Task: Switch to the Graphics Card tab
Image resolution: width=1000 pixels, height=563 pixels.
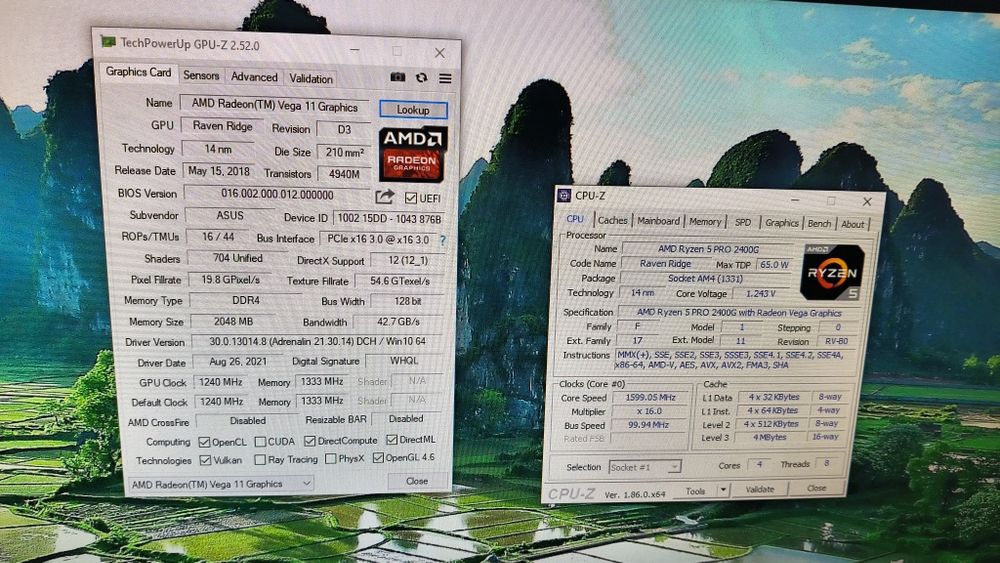Action: [138, 72]
